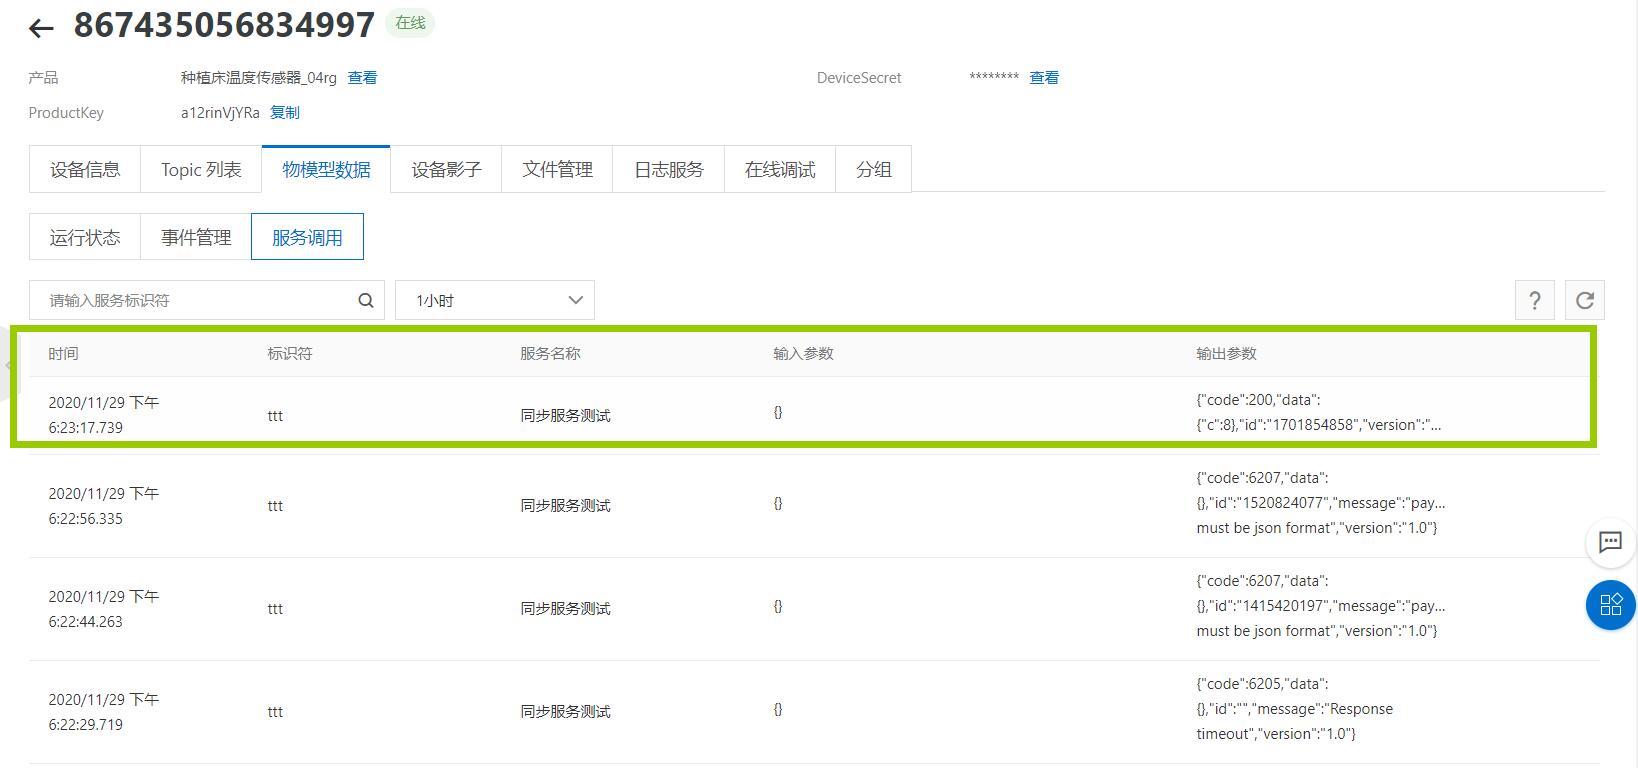Click timestamp 6:22:44.263 row
The image size is (1638, 768).
coord(103,609)
